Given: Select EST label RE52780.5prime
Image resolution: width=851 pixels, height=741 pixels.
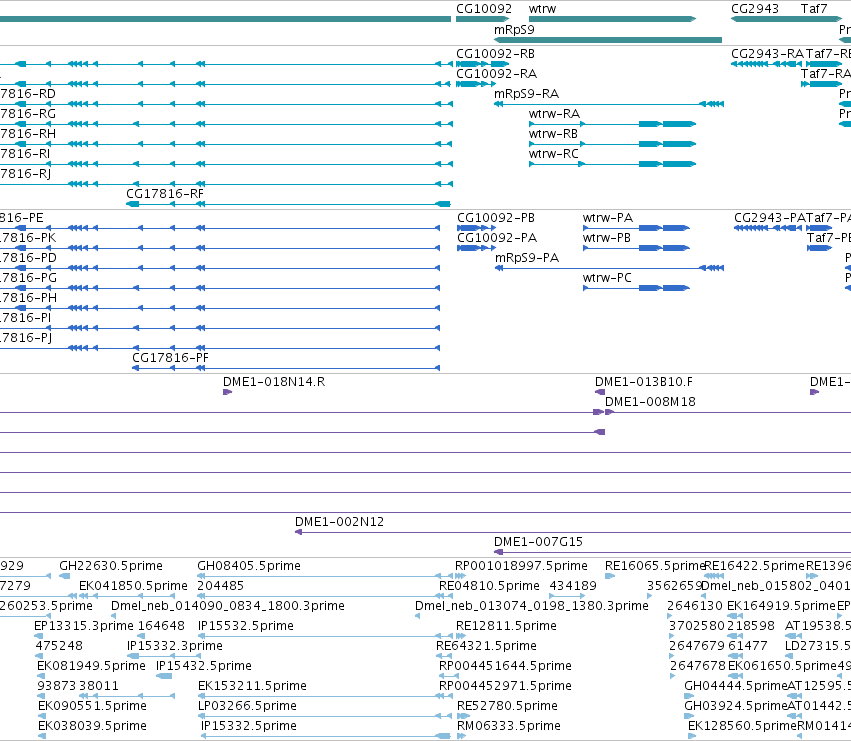Looking at the screenshot, I should pyautogui.click(x=507, y=706).
